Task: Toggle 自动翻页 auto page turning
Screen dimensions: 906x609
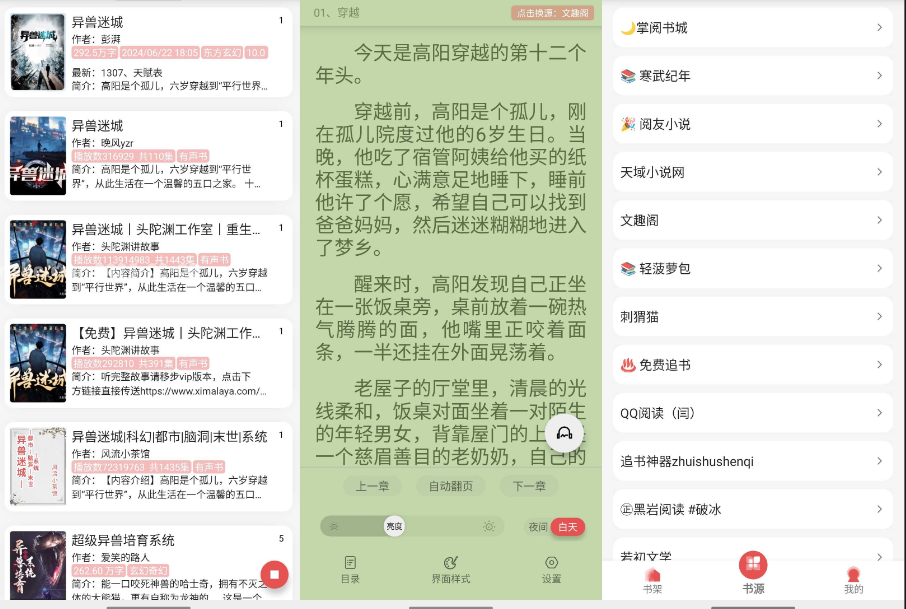Action: pyautogui.click(x=450, y=487)
